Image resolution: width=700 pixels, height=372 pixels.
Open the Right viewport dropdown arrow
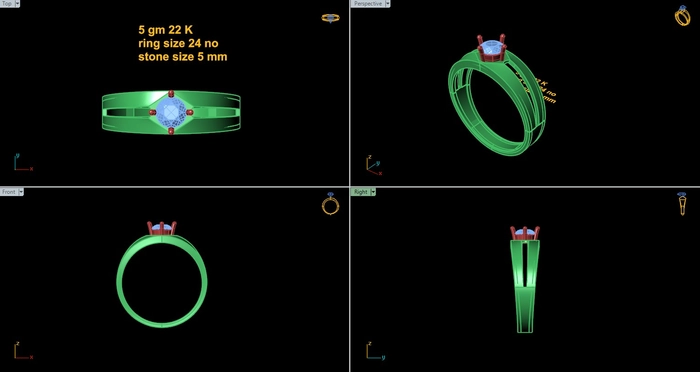373,192
